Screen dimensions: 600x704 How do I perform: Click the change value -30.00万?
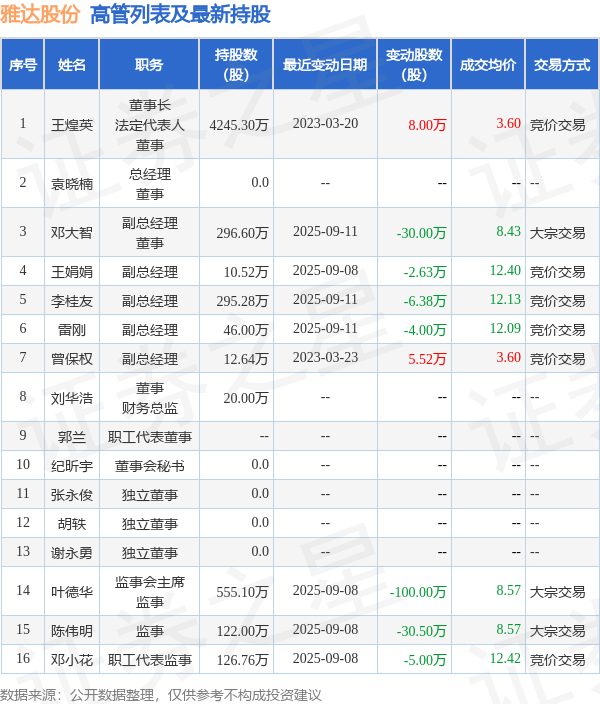[421, 233]
